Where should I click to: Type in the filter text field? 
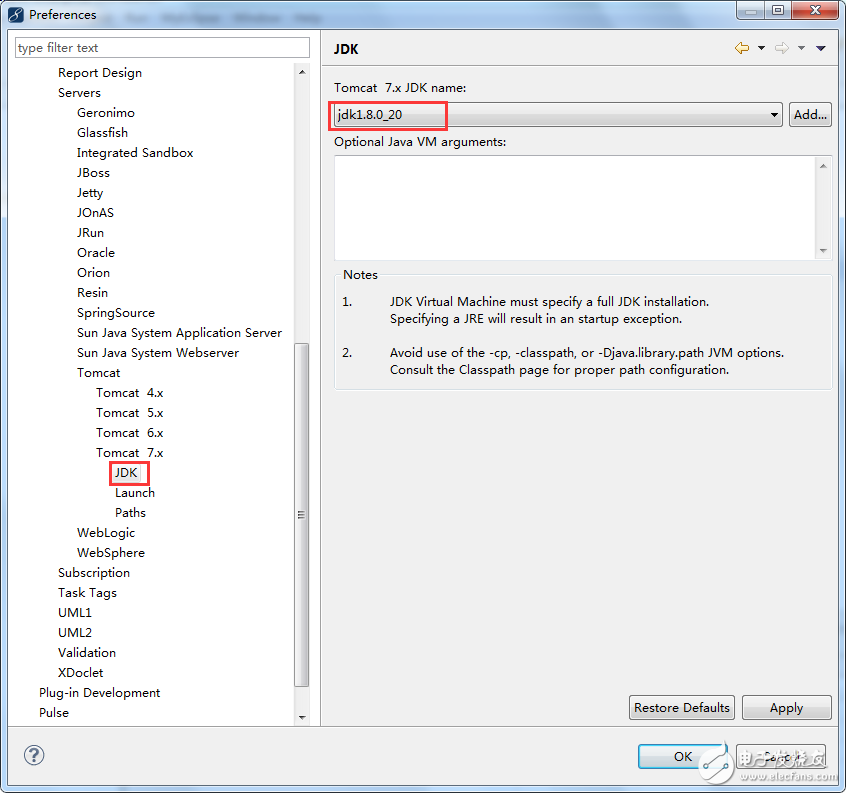pyautogui.click(x=162, y=48)
